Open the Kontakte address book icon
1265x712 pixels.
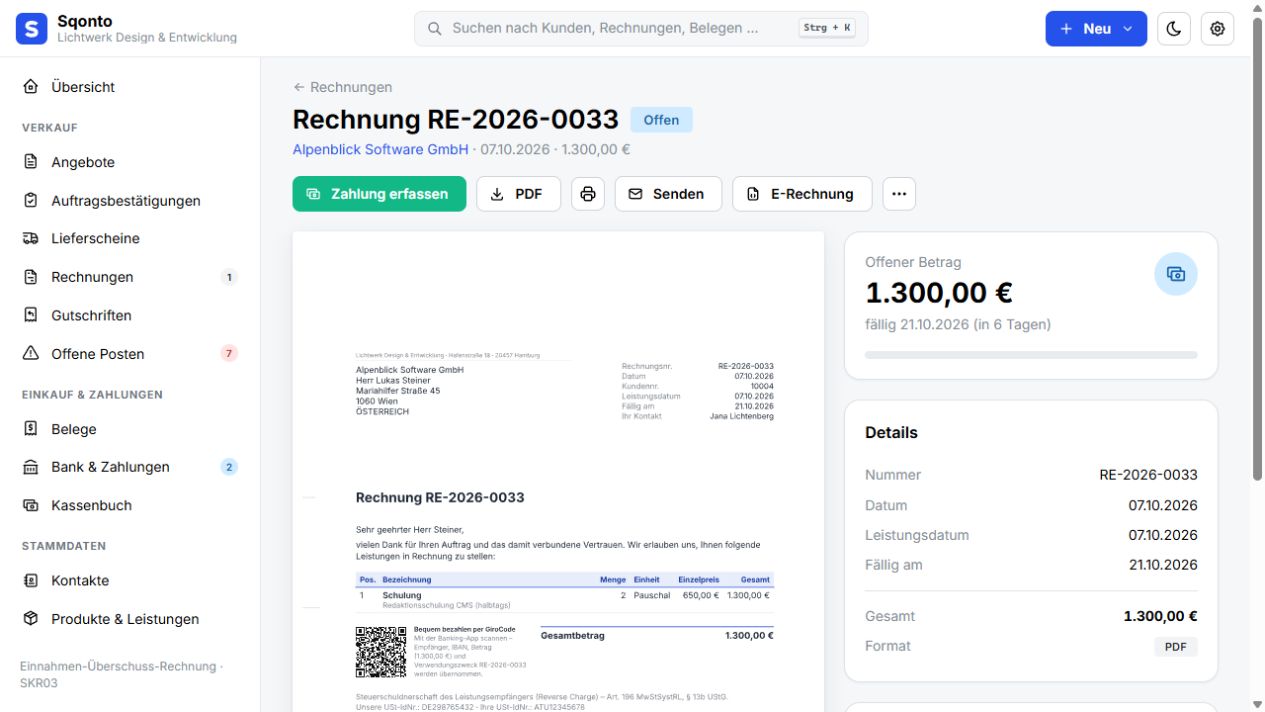pos(31,580)
